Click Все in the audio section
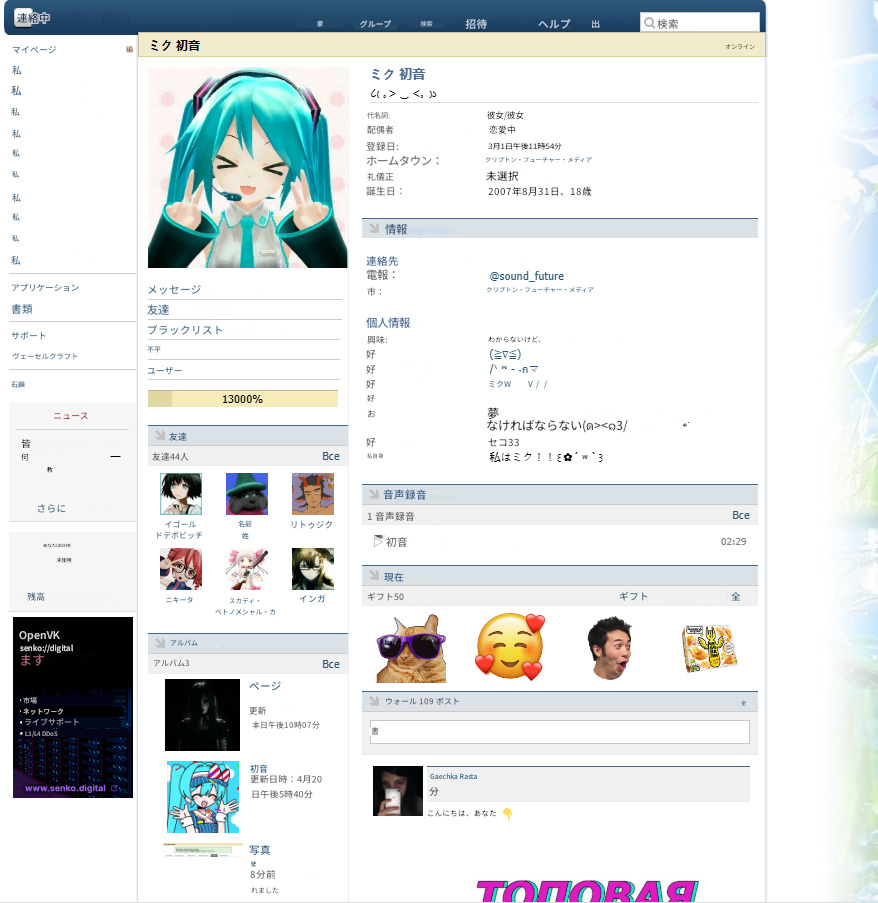The image size is (878, 903). pos(741,515)
